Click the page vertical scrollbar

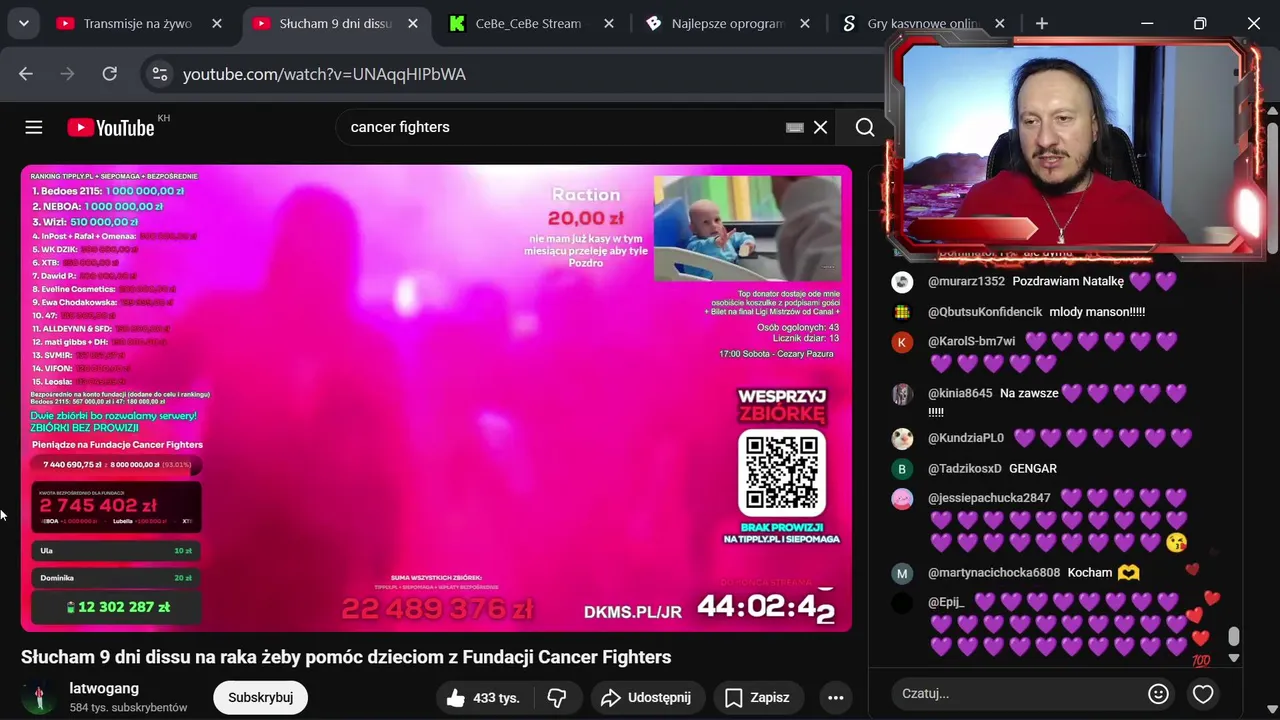point(1272,186)
